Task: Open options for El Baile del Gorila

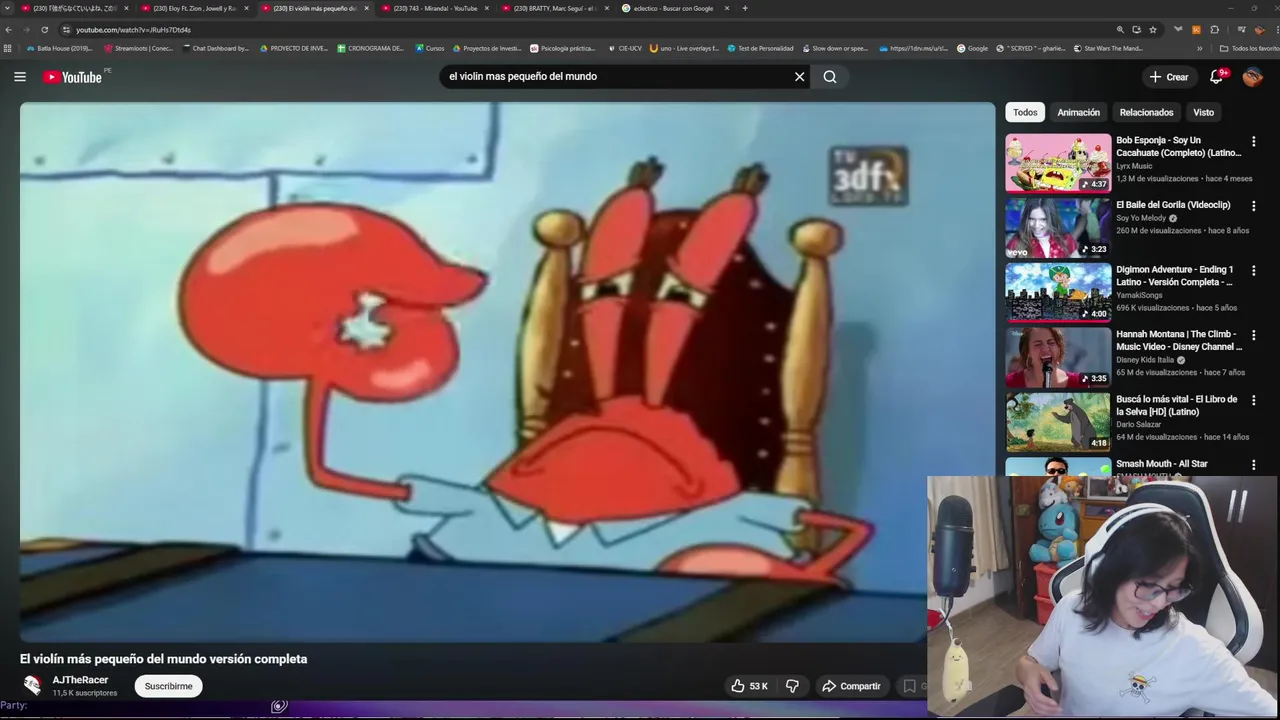Action: pos(1253,206)
